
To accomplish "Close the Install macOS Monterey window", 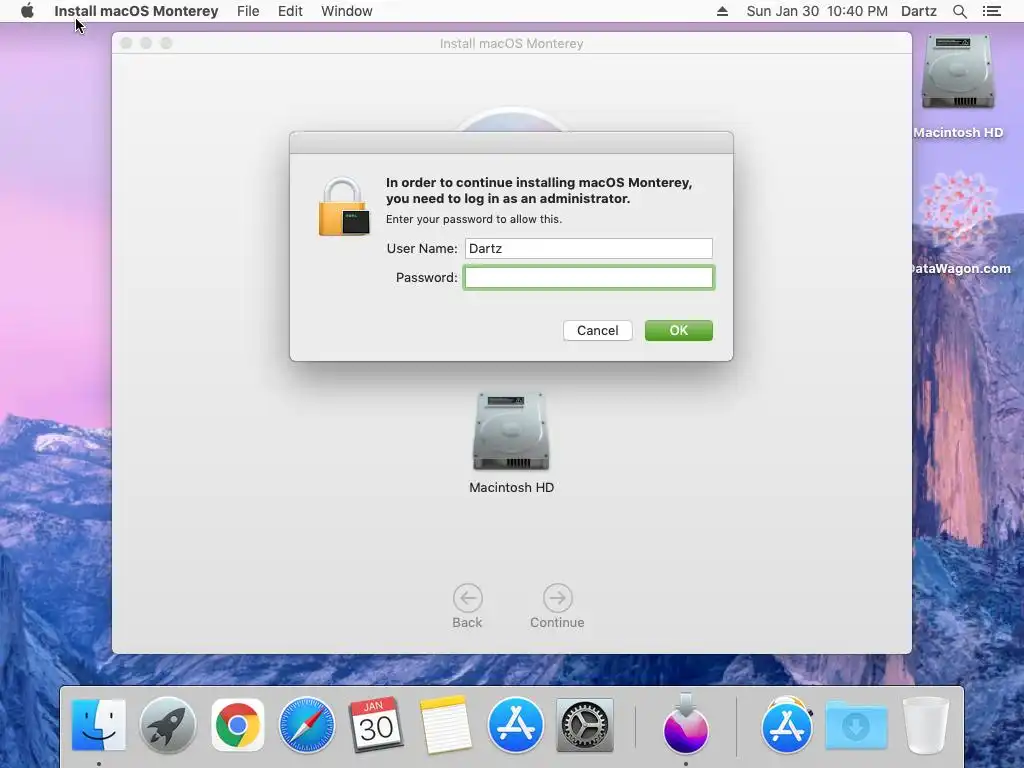I will click(127, 43).
